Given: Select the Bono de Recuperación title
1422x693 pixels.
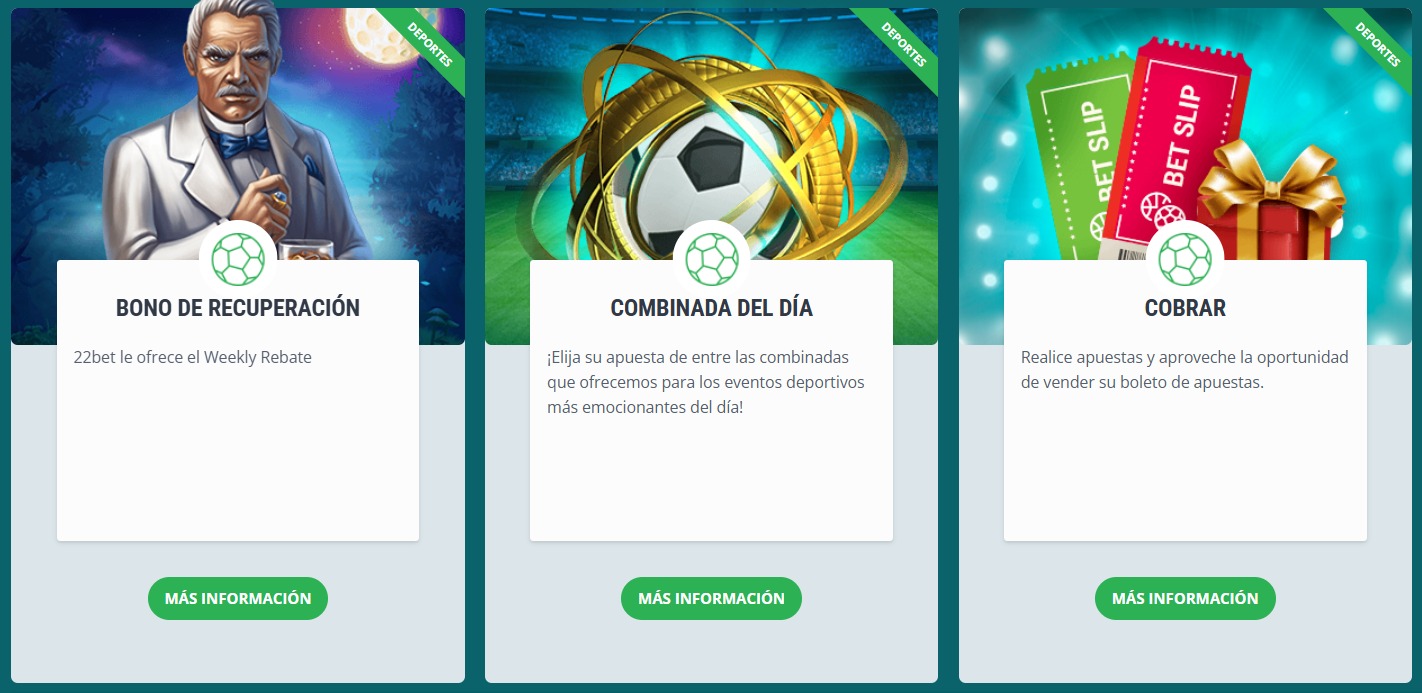Looking at the screenshot, I should click(x=238, y=308).
